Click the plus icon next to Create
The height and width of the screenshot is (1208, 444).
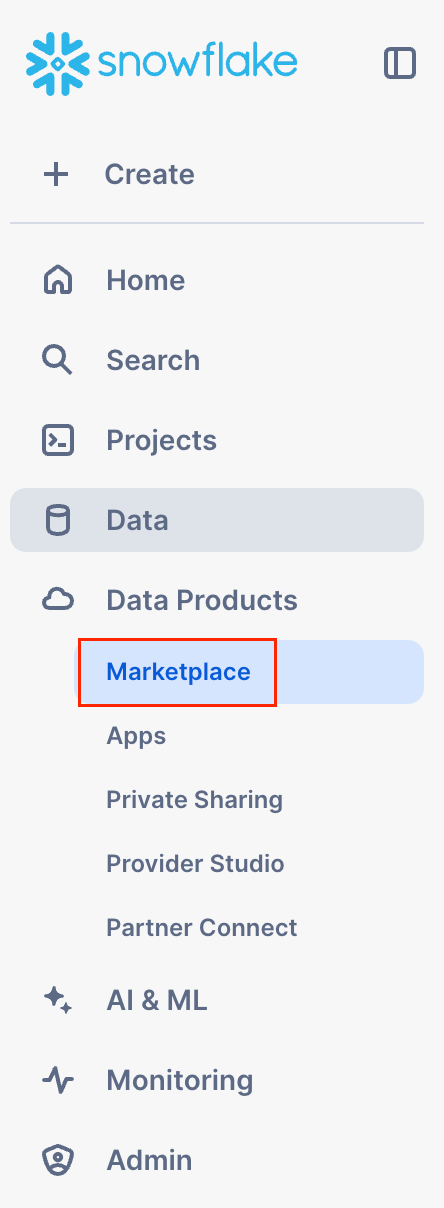tap(56, 174)
